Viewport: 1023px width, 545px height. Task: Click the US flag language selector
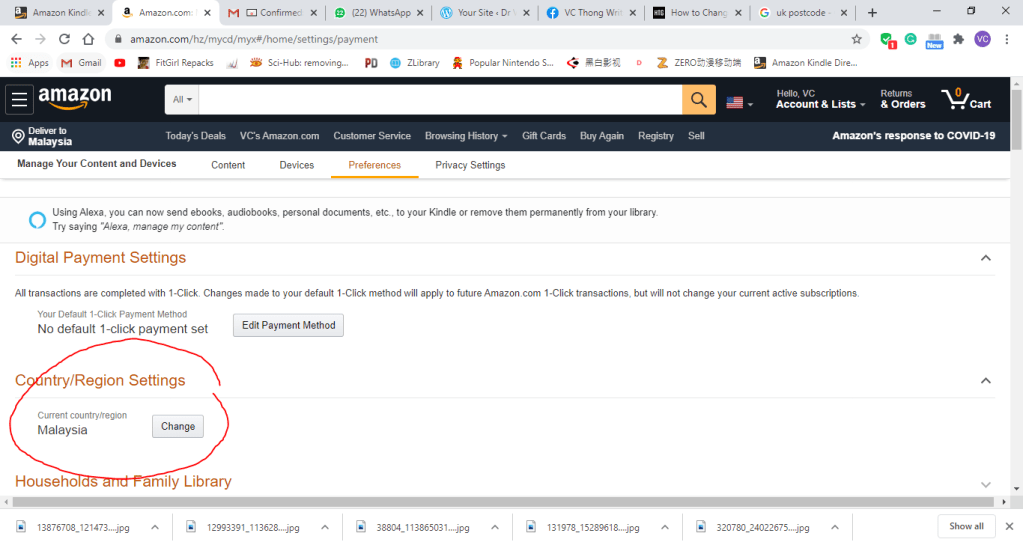pos(738,103)
